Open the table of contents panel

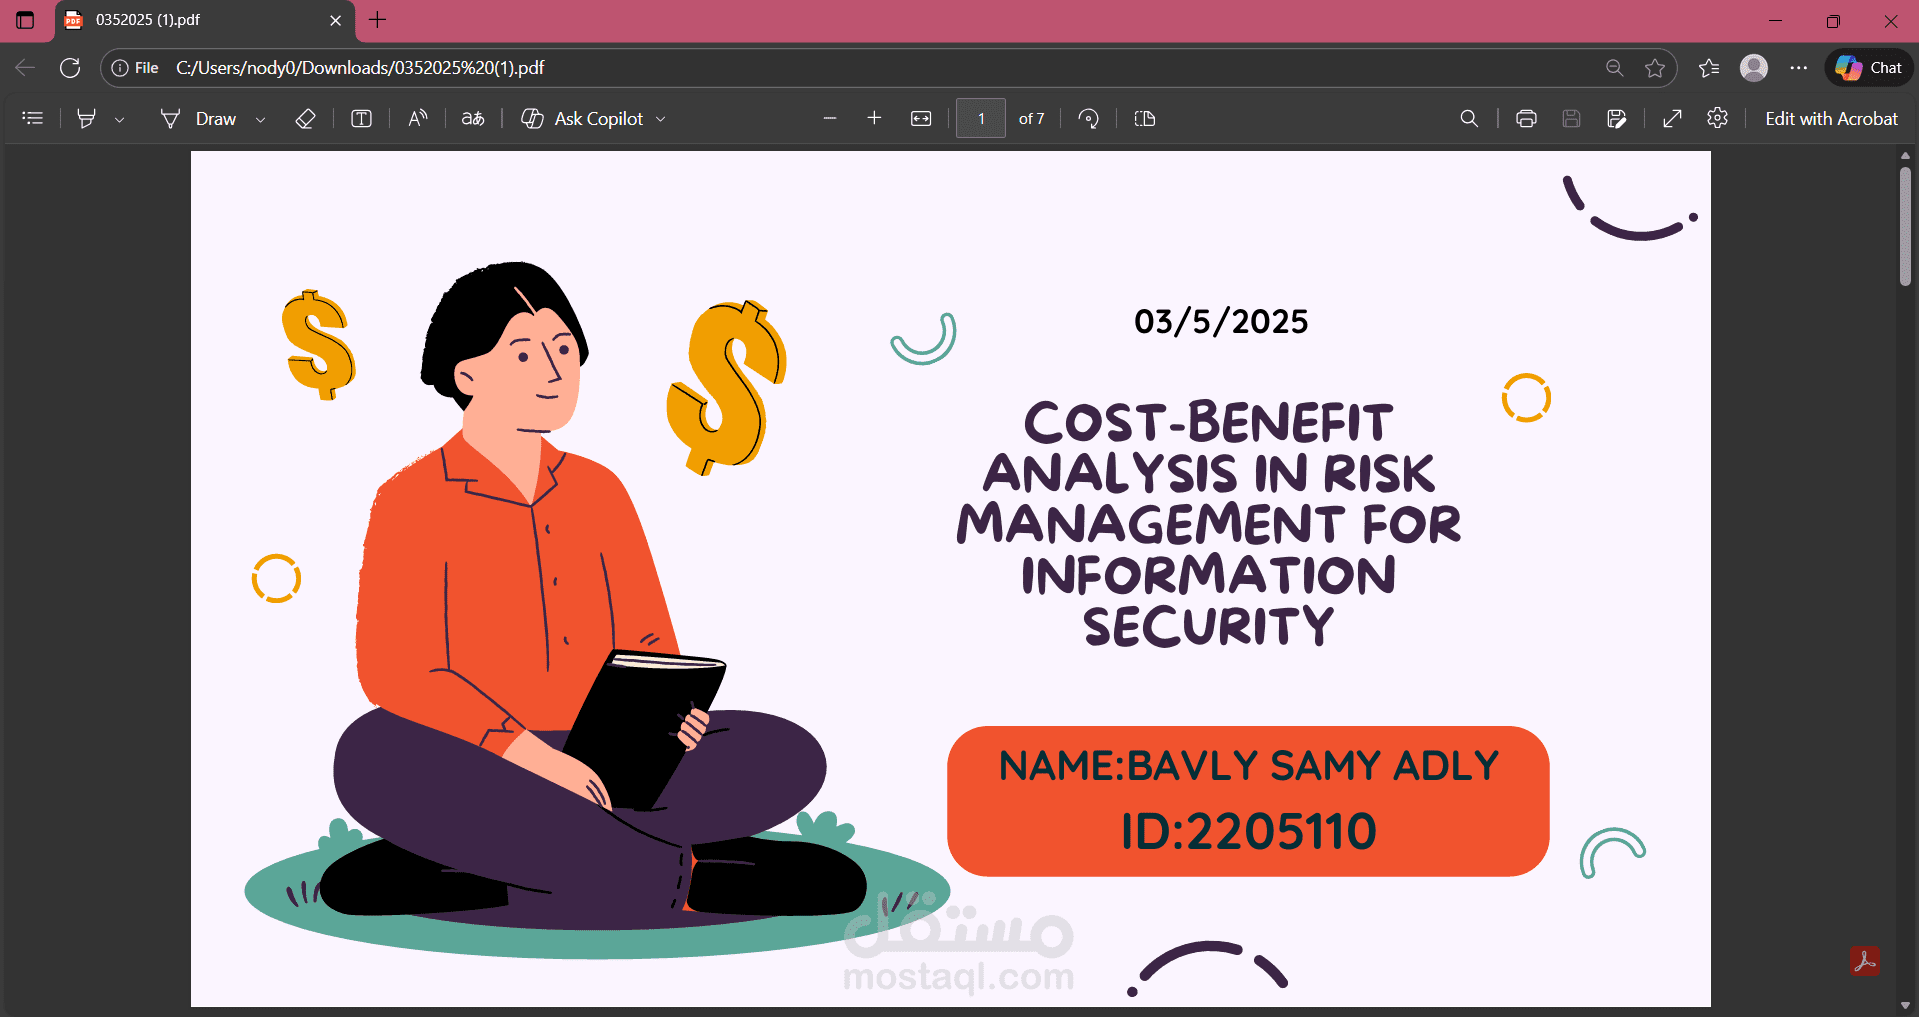pos(33,118)
